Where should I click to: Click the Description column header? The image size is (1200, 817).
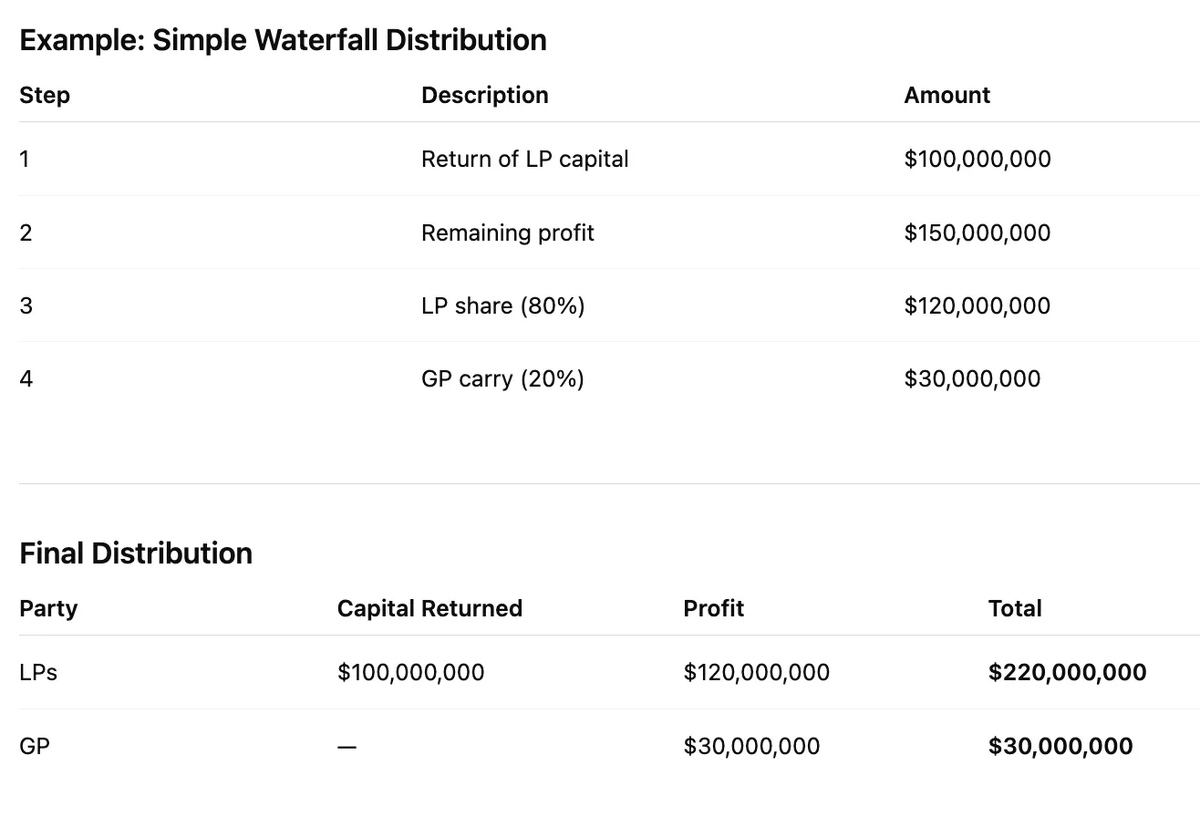485,96
